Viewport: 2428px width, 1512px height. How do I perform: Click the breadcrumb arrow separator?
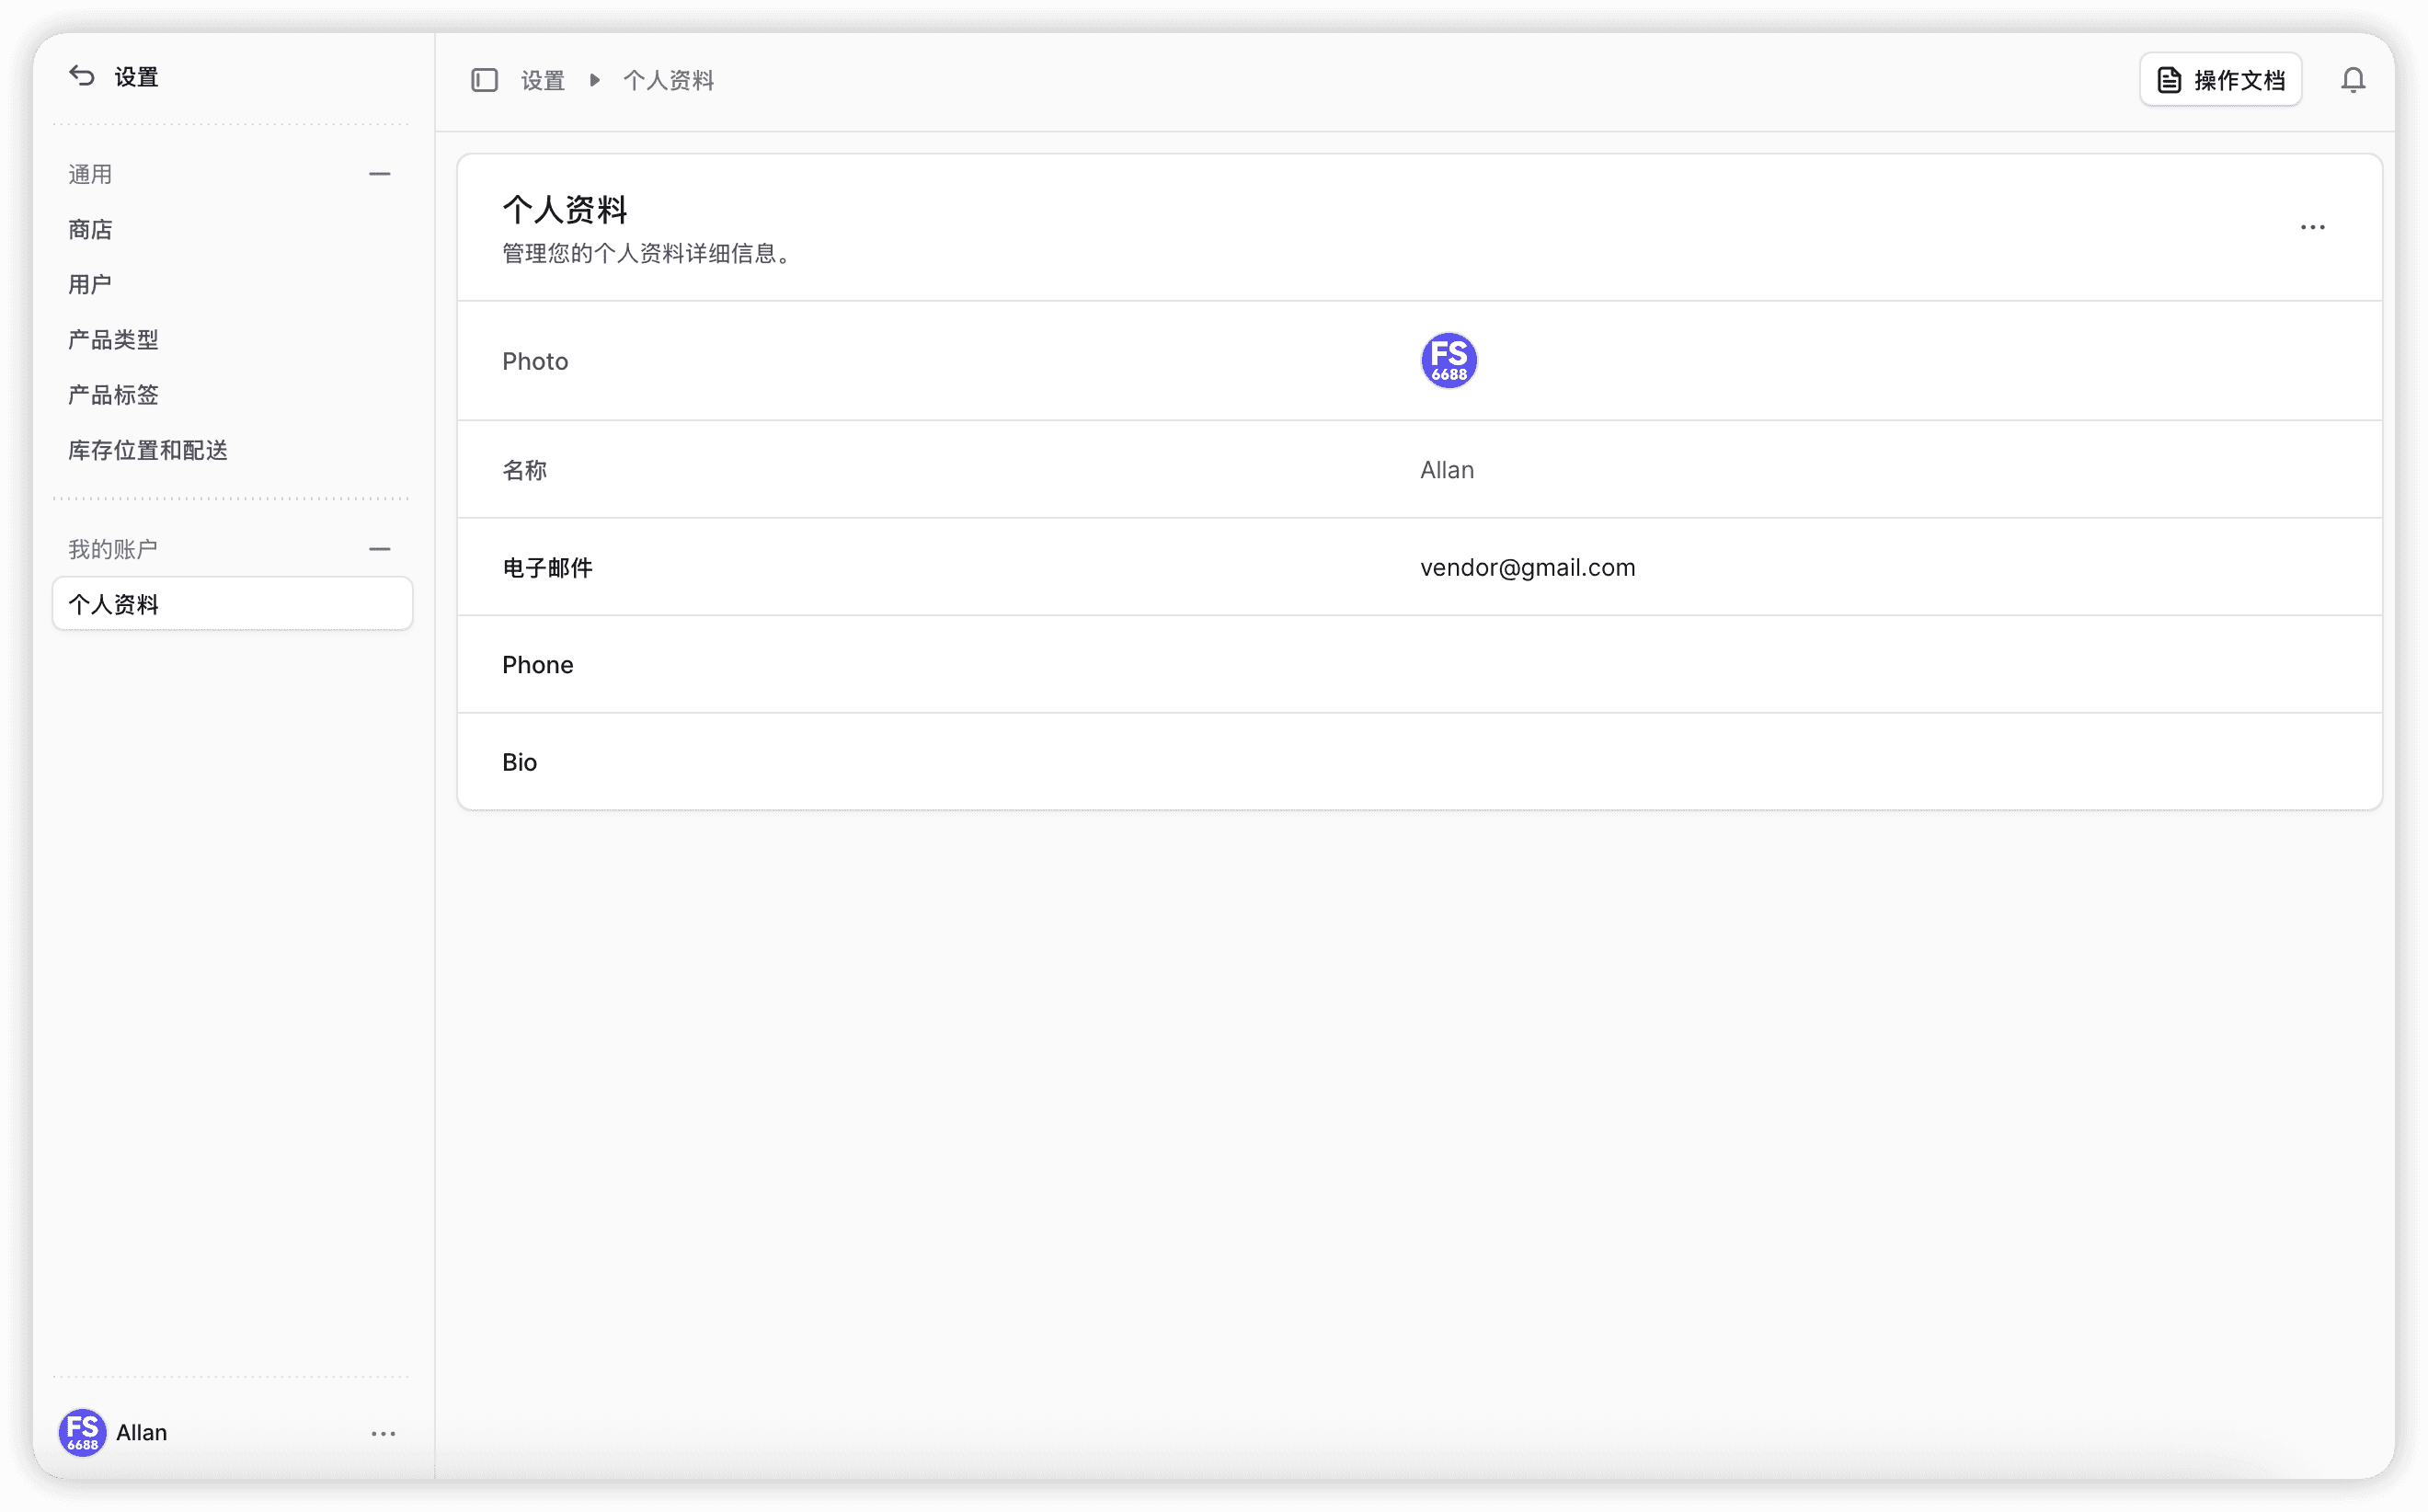pyautogui.click(x=594, y=80)
